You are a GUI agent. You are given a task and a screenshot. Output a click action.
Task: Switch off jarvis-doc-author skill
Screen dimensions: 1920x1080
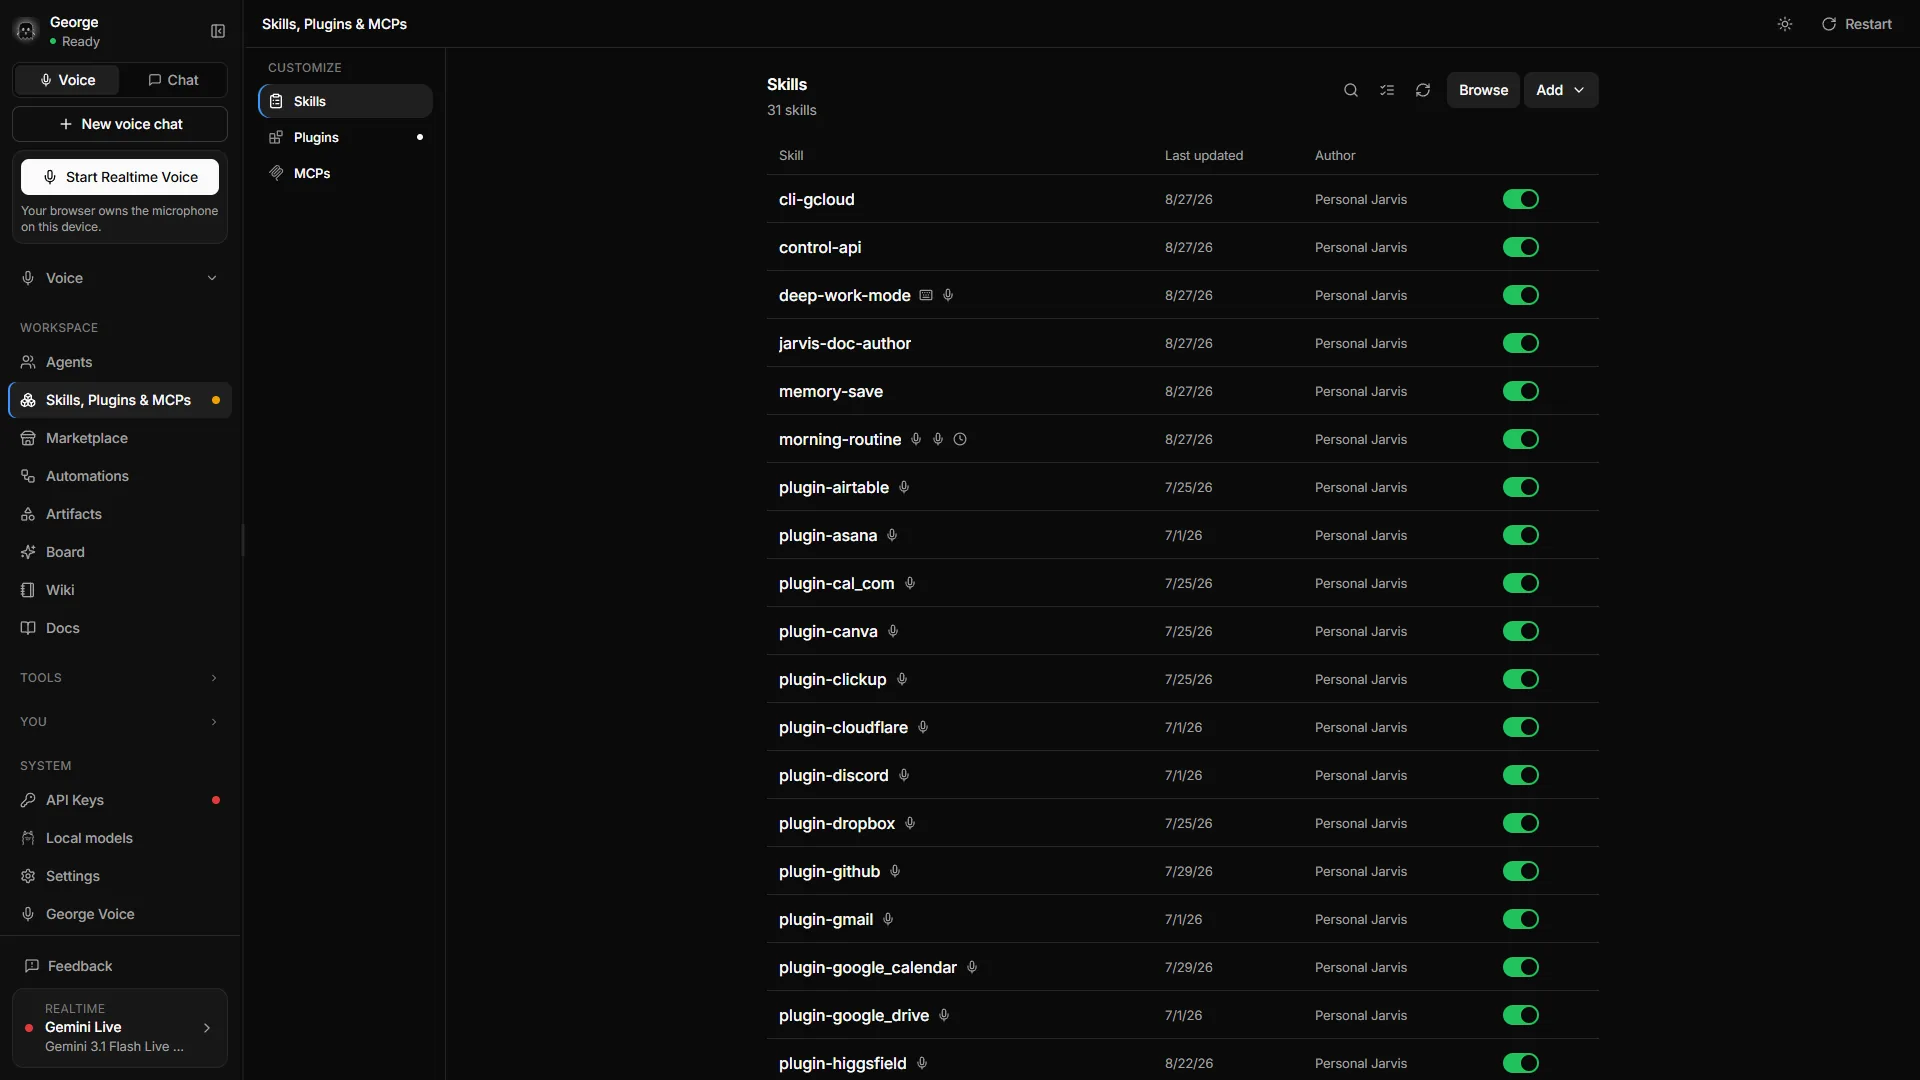(x=1520, y=343)
